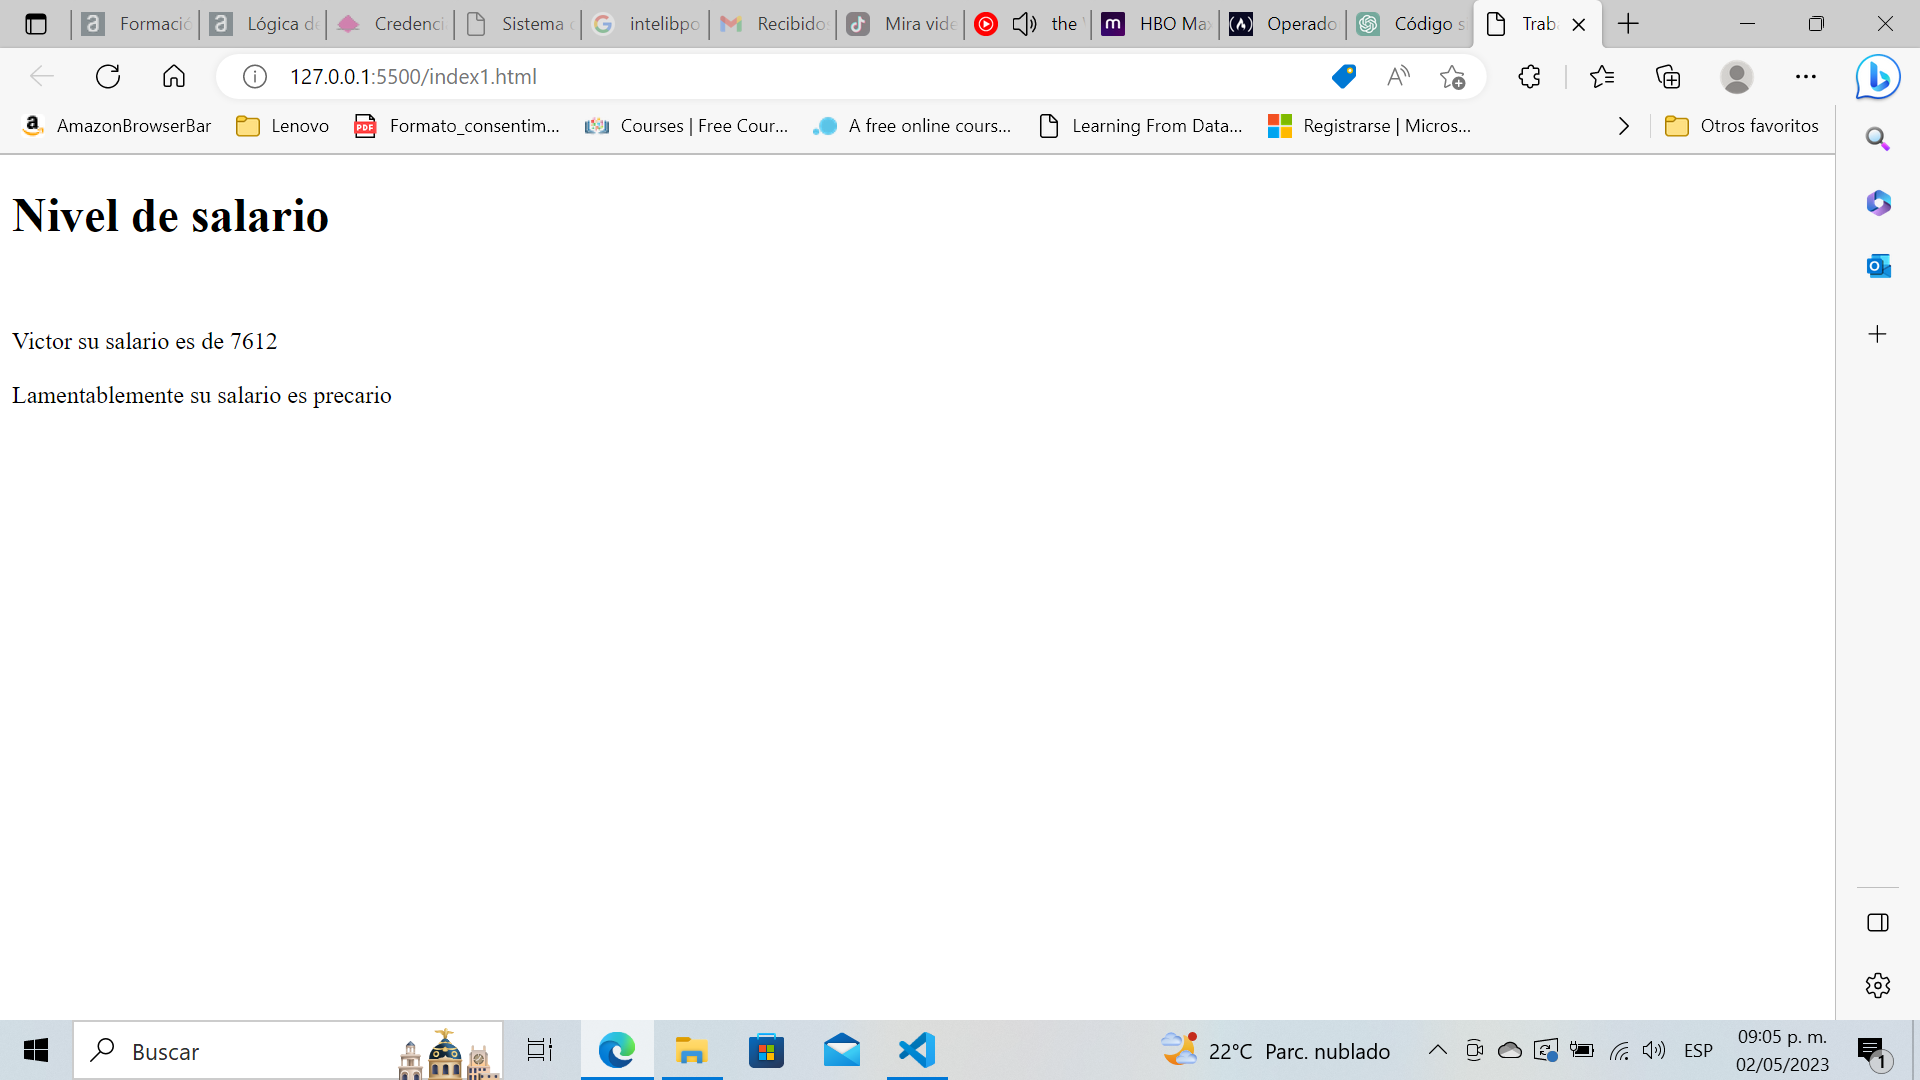
Task: Open sidebar search icon
Action: tap(1878, 139)
